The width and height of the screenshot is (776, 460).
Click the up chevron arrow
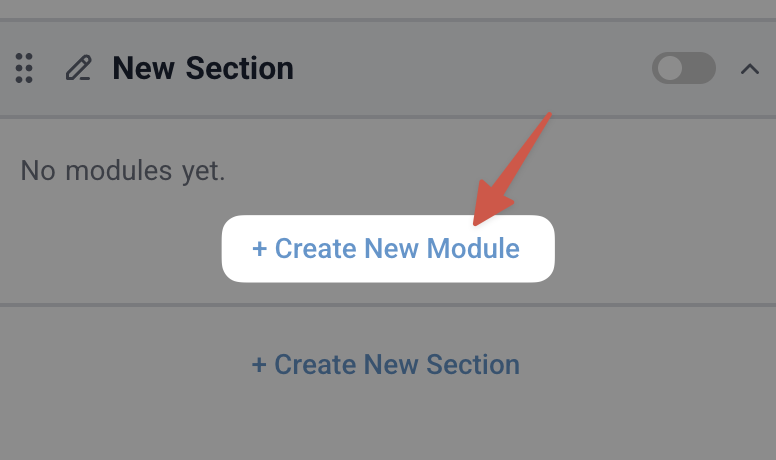(750, 69)
